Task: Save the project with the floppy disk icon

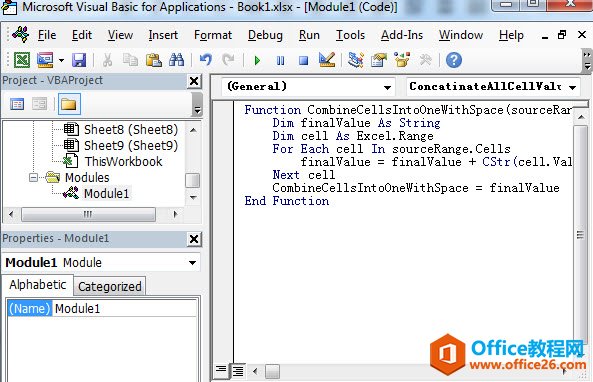Action: point(79,60)
